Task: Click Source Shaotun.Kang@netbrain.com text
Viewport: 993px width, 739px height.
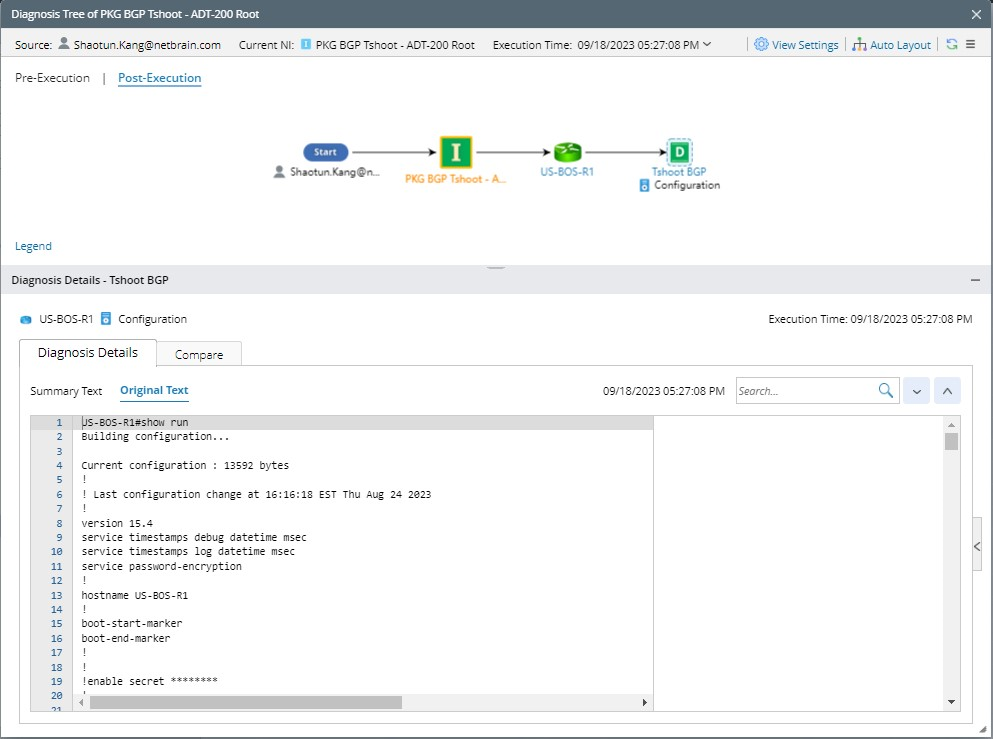Action: coord(147,45)
